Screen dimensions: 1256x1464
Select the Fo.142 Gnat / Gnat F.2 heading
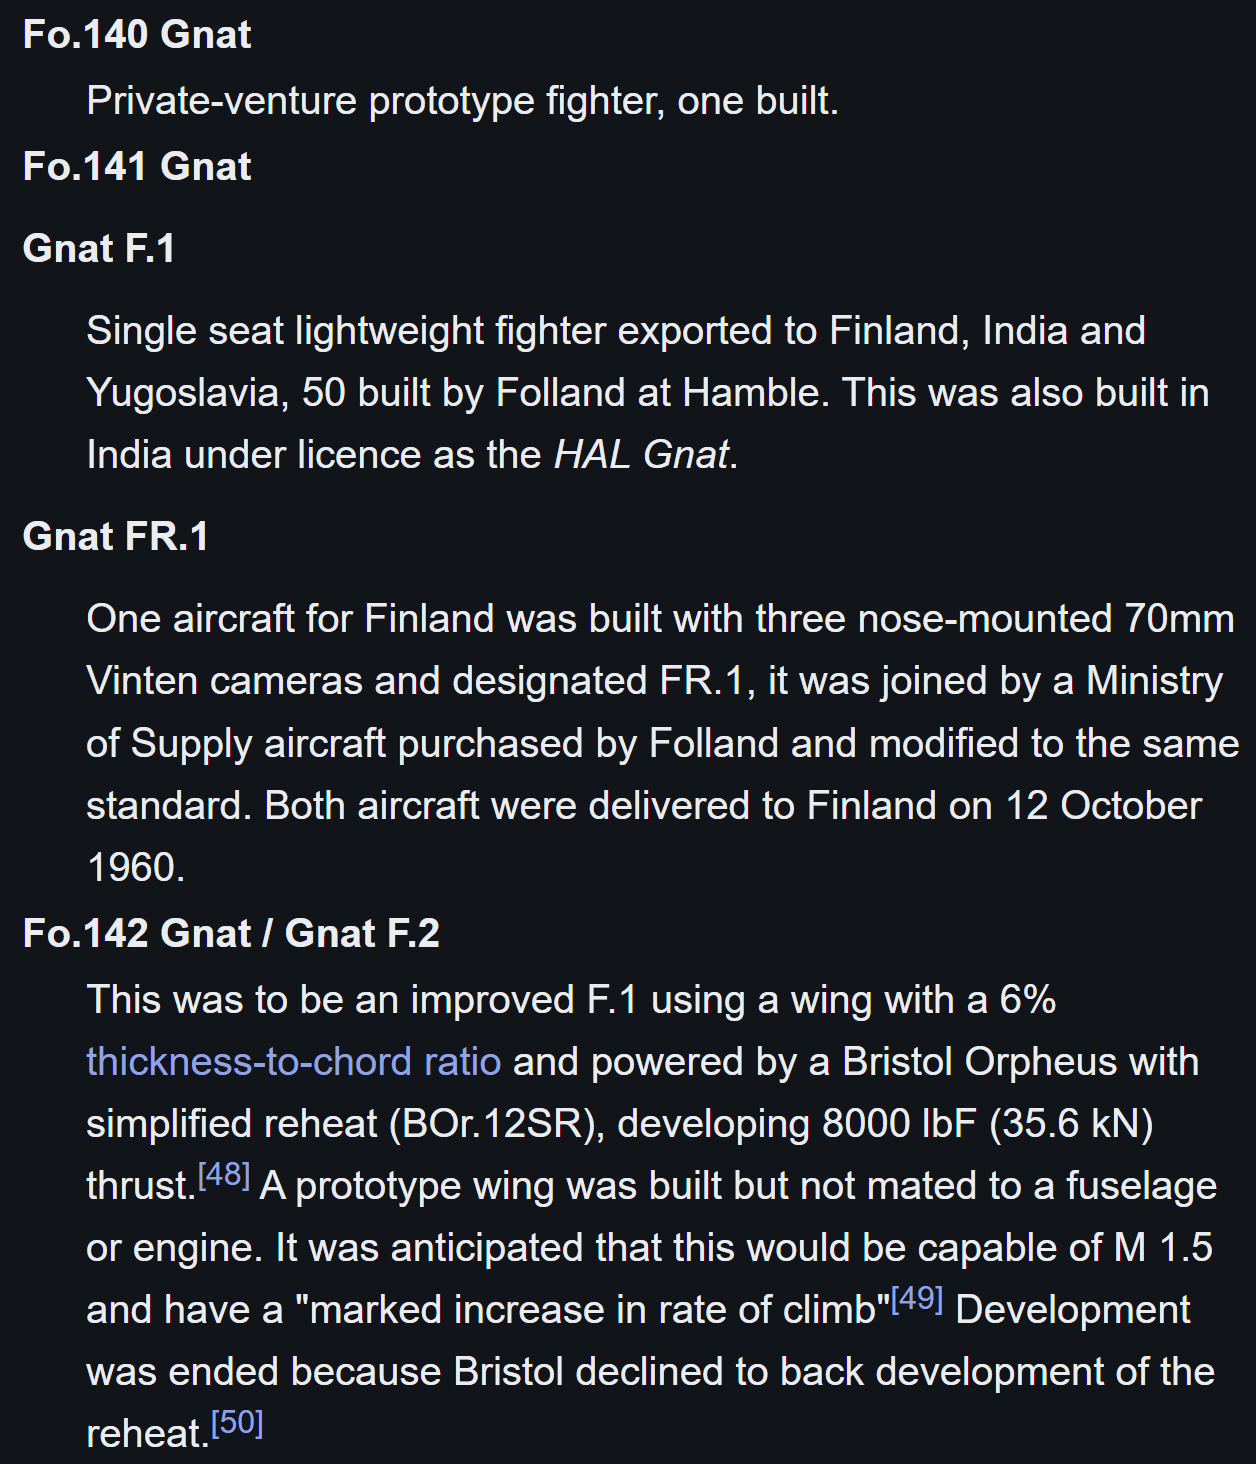tap(231, 934)
